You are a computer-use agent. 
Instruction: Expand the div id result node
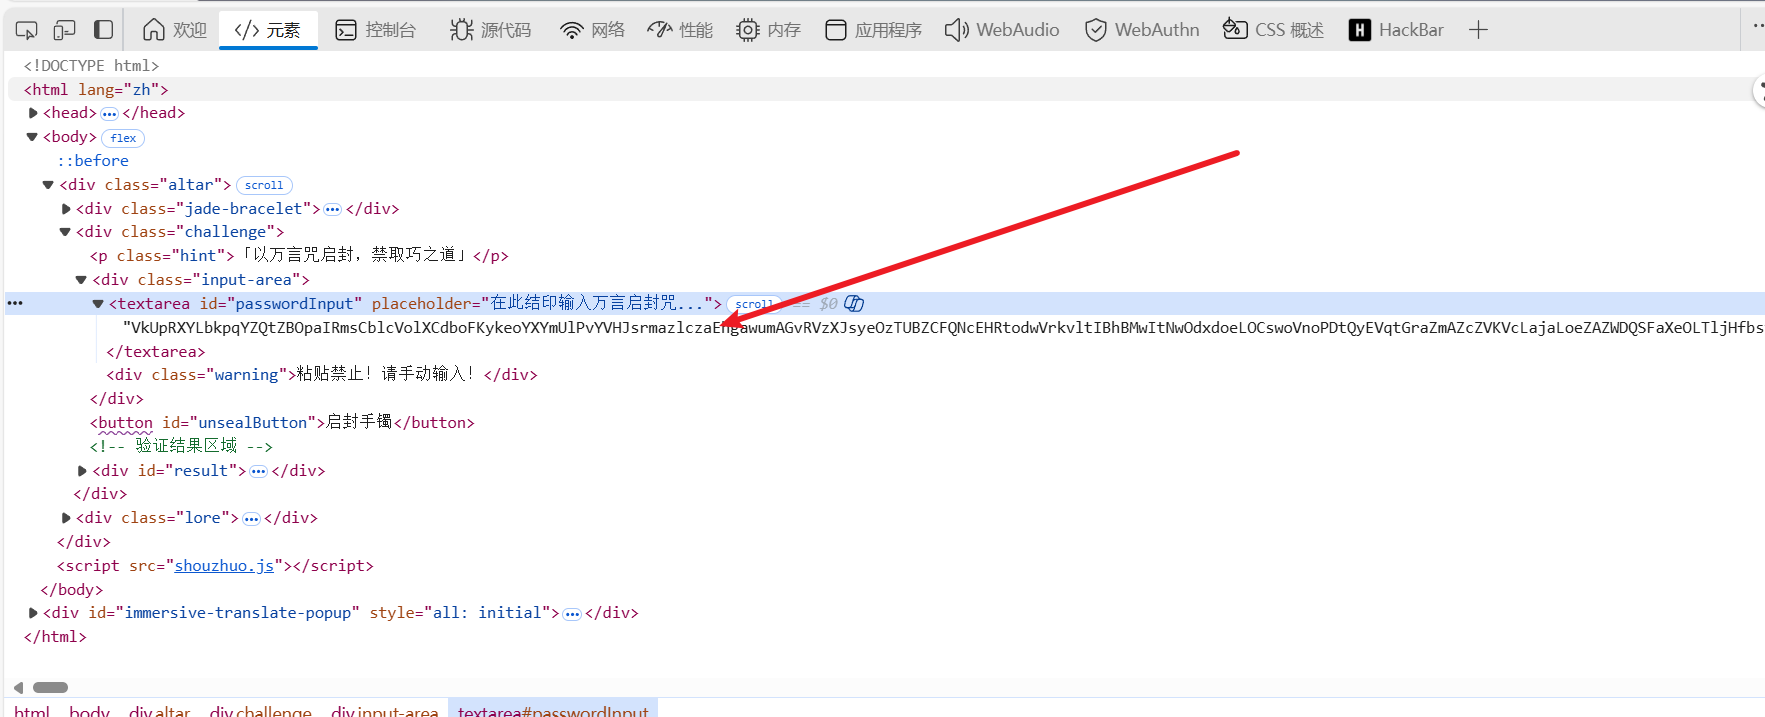[82, 471]
